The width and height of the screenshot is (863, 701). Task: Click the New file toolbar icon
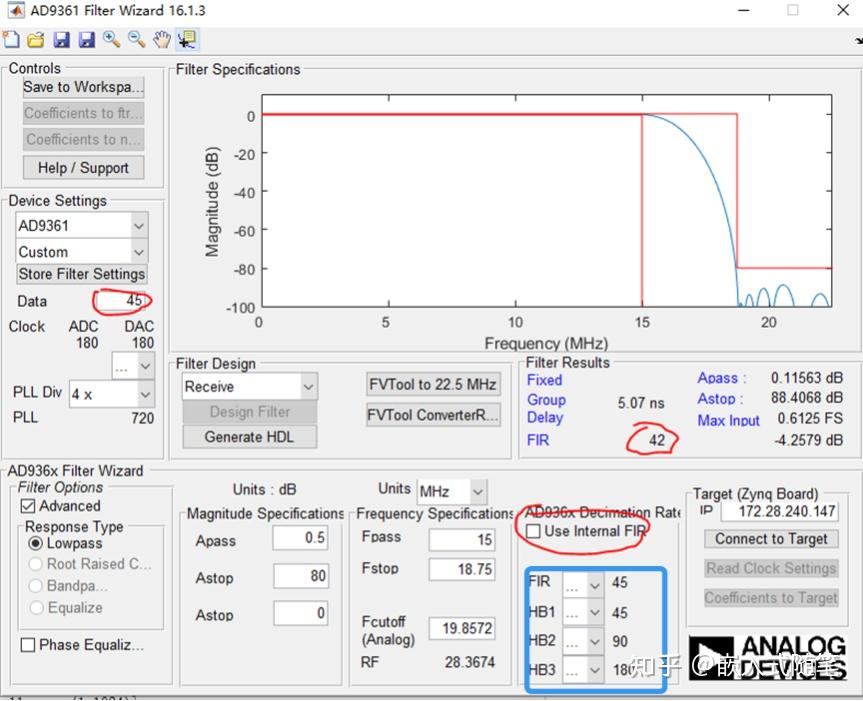[11, 40]
